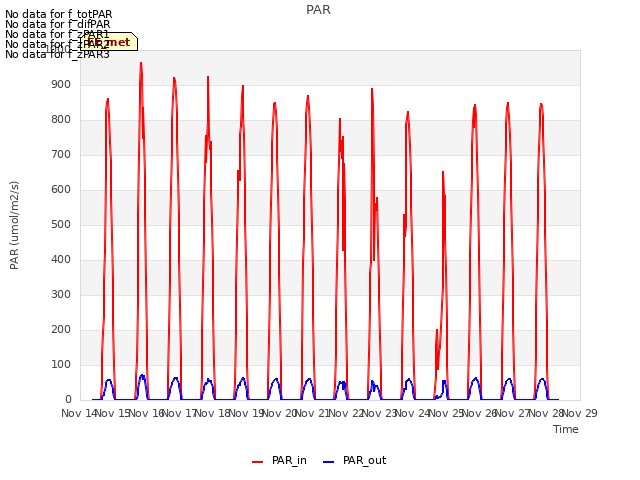Click the PAR_out legend entry

pyautogui.click(x=354, y=461)
